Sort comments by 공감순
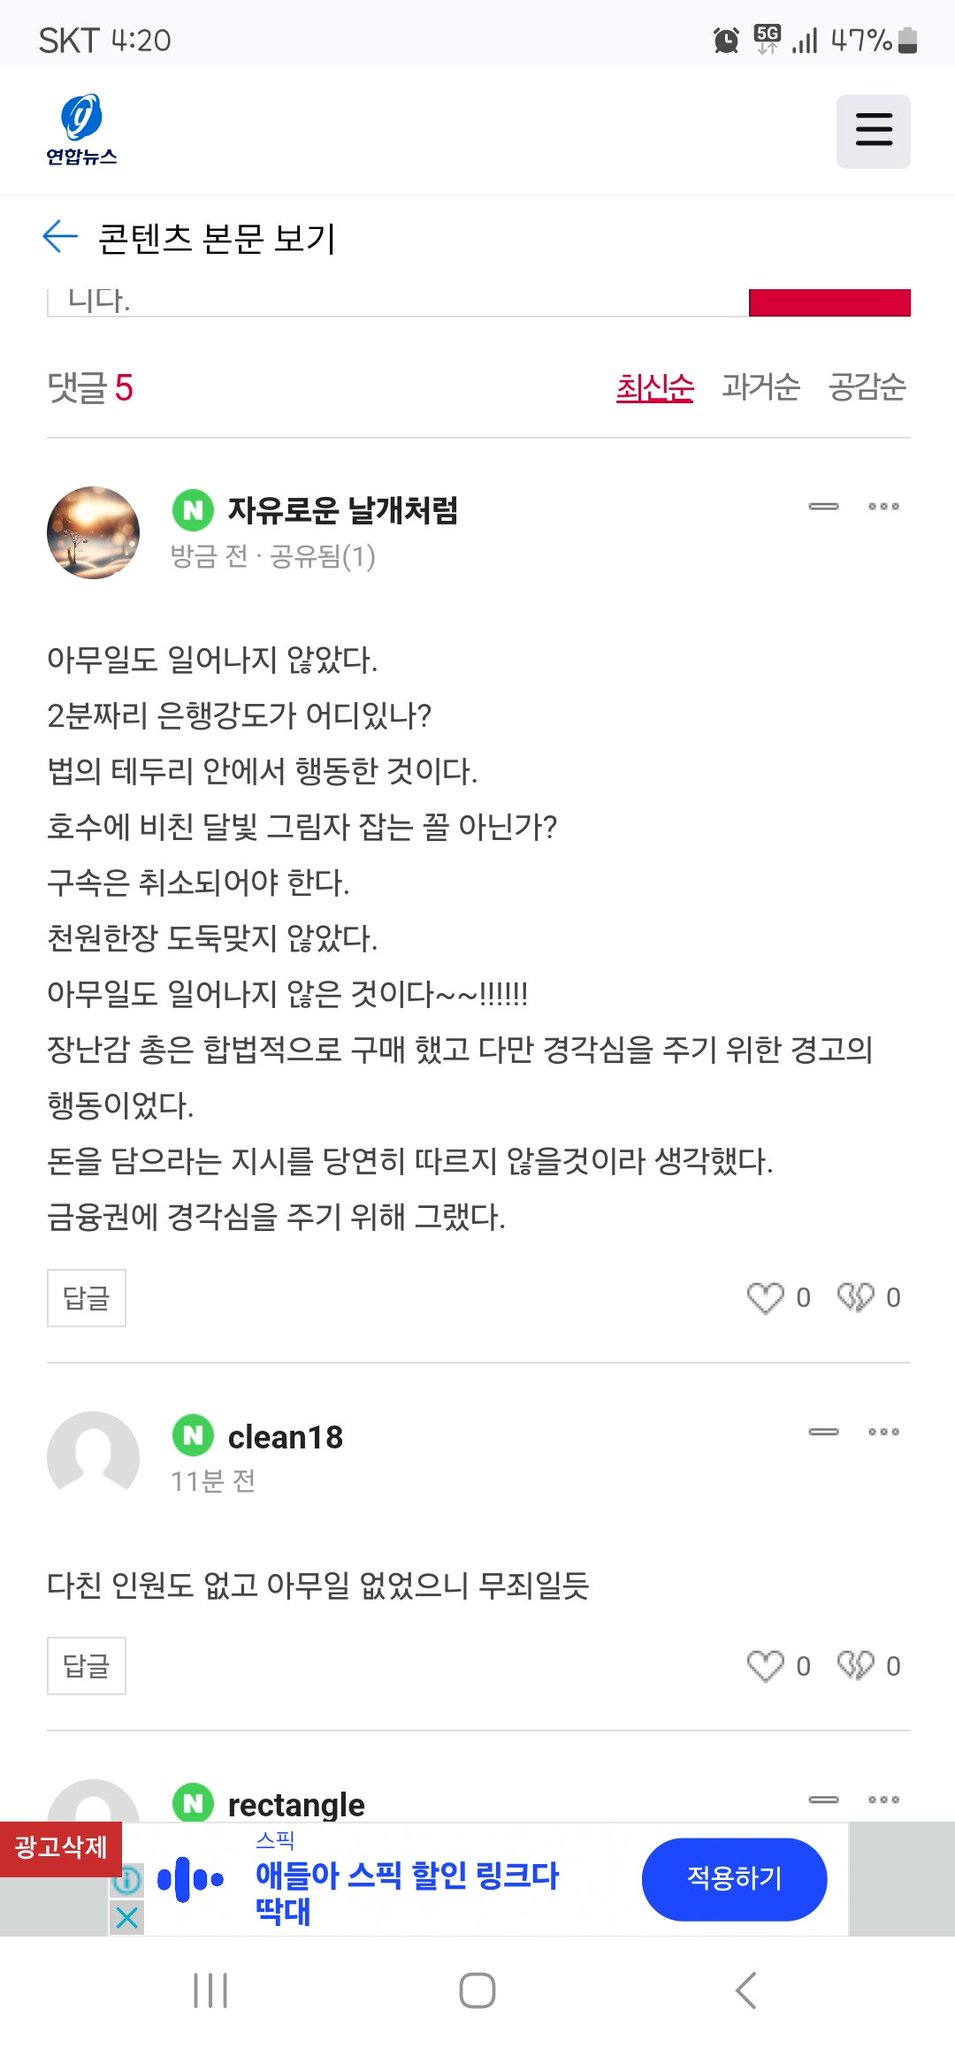 [867, 387]
